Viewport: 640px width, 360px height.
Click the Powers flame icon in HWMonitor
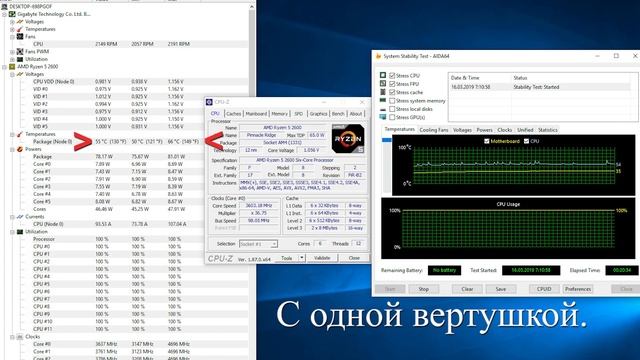(x=20, y=149)
